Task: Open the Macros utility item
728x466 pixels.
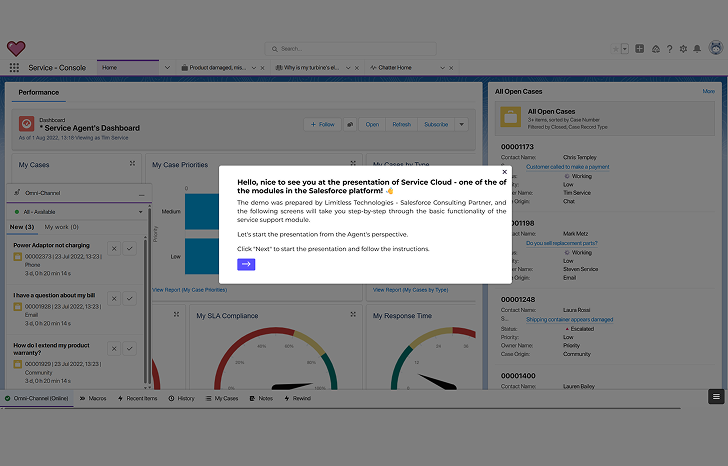Action: [x=93, y=398]
